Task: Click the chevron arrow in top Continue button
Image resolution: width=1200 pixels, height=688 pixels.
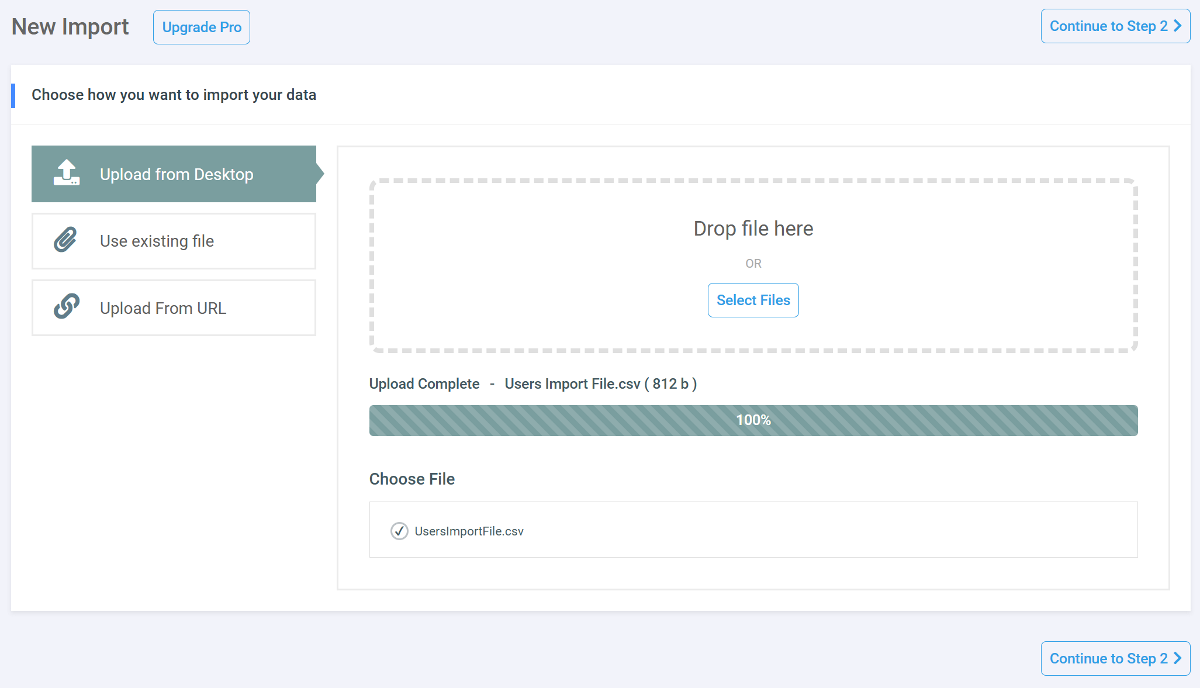Action: point(1180,26)
